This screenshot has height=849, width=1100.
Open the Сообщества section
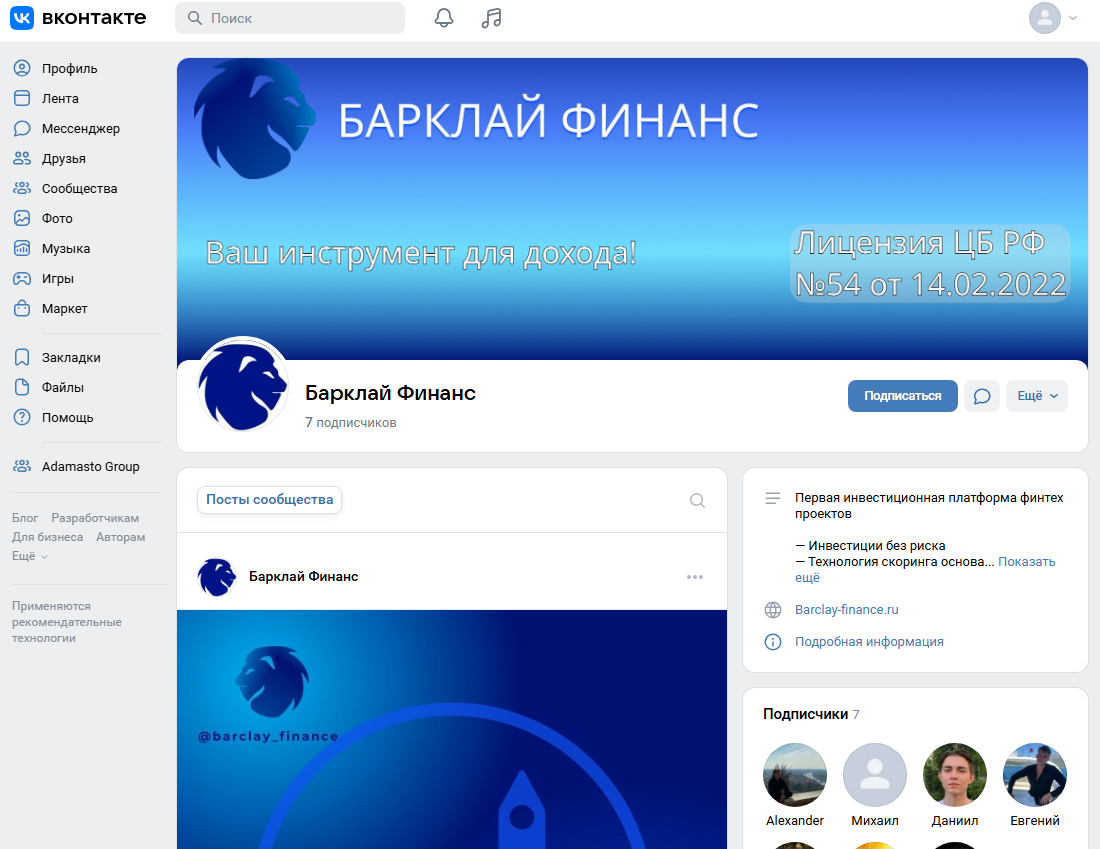point(78,188)
